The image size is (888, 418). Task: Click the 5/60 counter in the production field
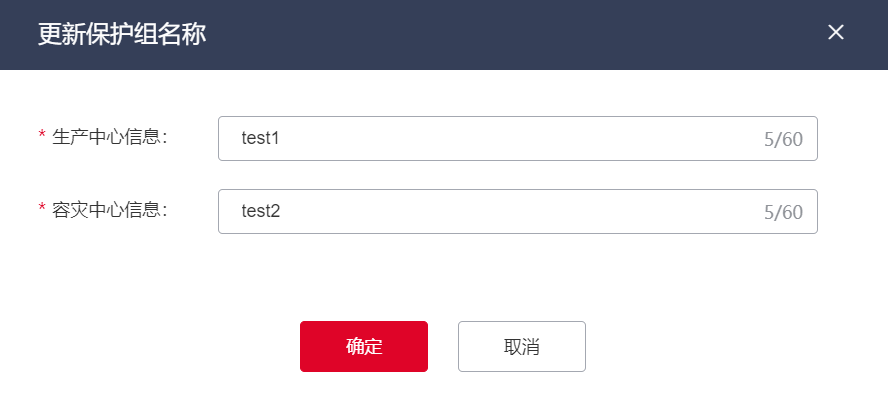783,139
